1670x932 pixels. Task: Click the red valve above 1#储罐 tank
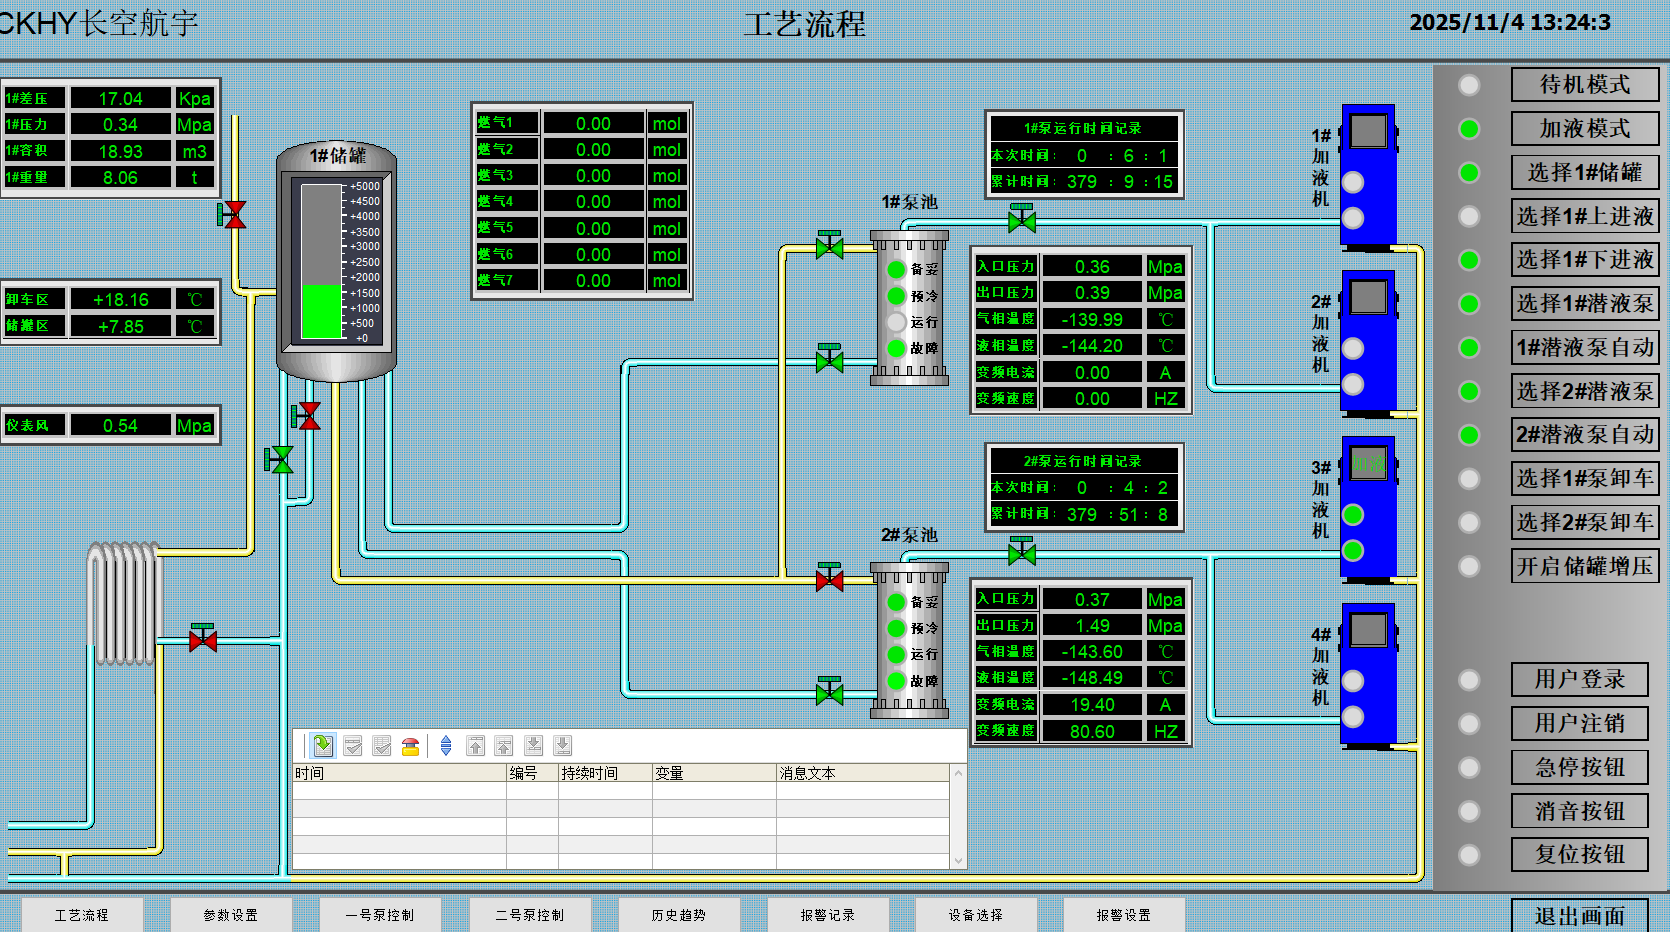(233, 214)
